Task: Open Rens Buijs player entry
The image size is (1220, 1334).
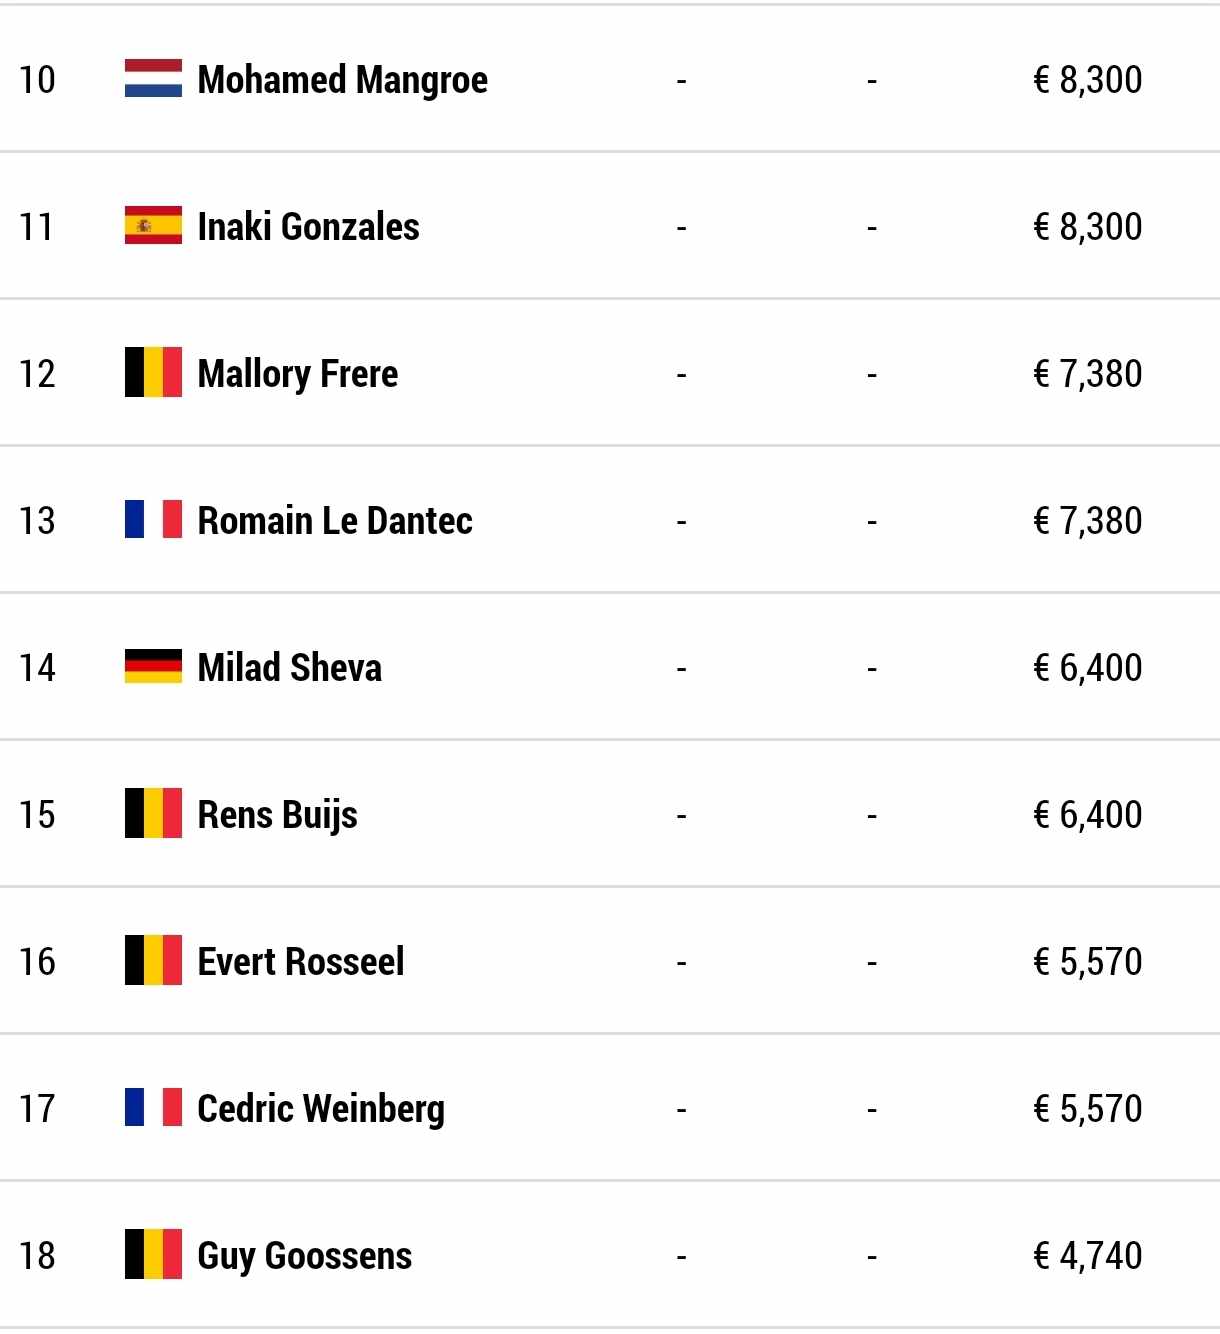Action: click(278, 816)
